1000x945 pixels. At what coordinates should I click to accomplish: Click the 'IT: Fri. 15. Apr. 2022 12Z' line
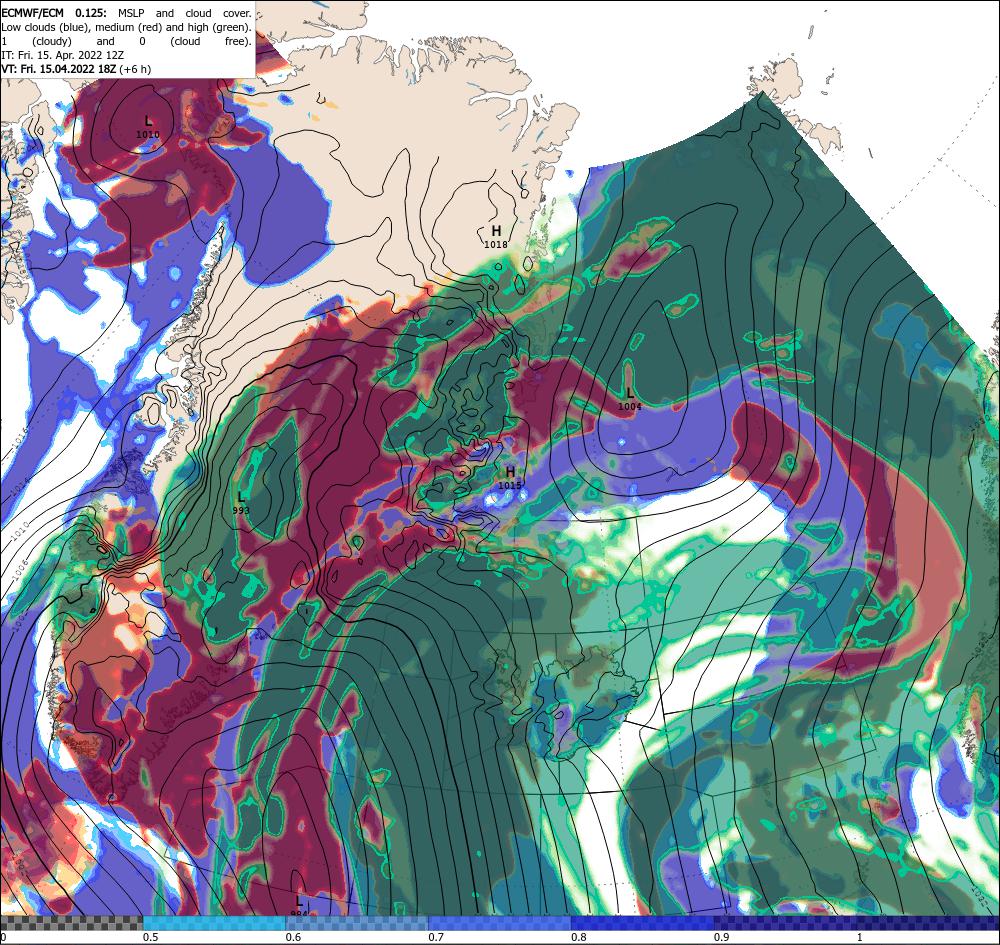coord(62,55)
